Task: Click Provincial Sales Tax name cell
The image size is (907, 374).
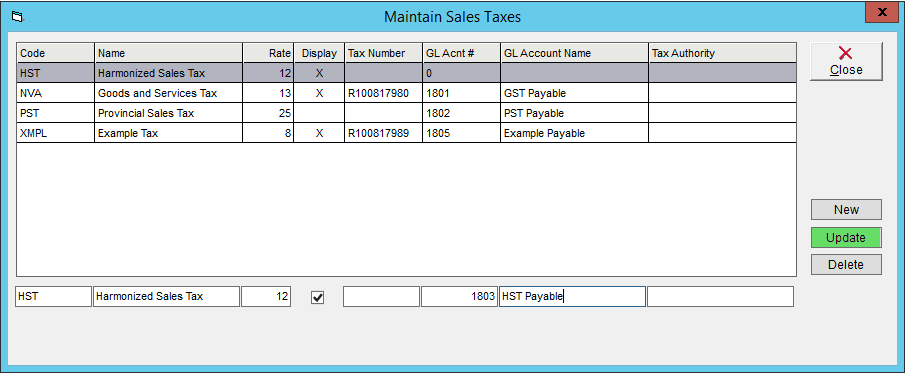Action: [168, 113]
